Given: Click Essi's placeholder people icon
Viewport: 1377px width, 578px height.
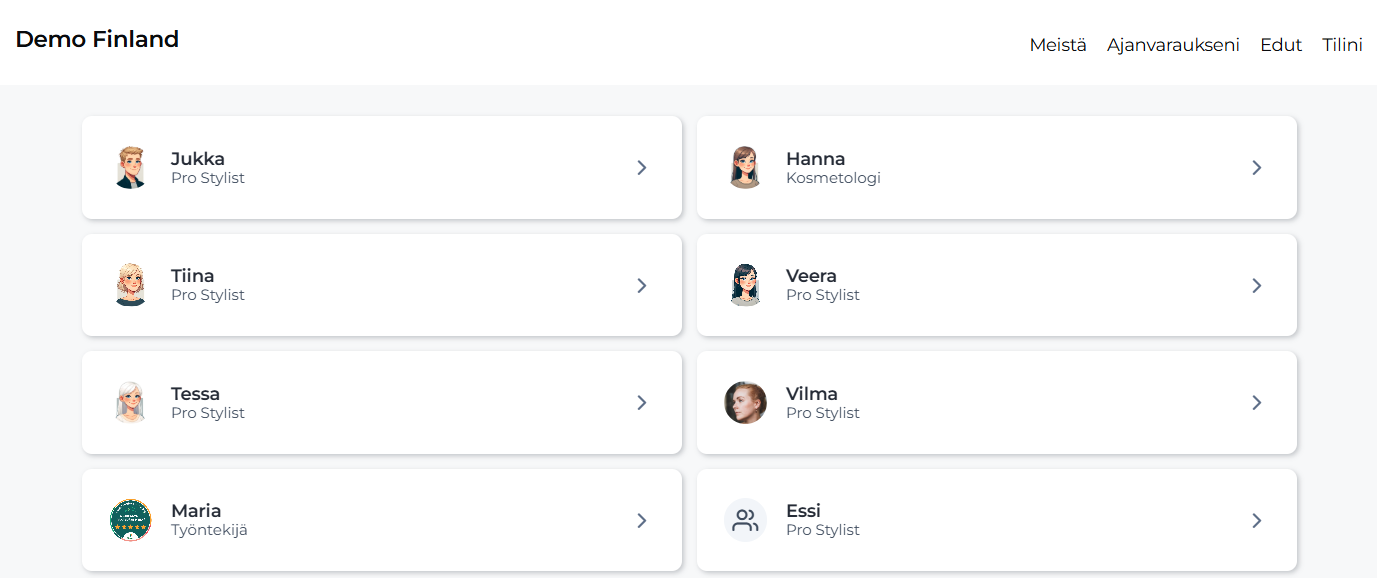Looking at the screenshot, I should click(x=745, y=520).
